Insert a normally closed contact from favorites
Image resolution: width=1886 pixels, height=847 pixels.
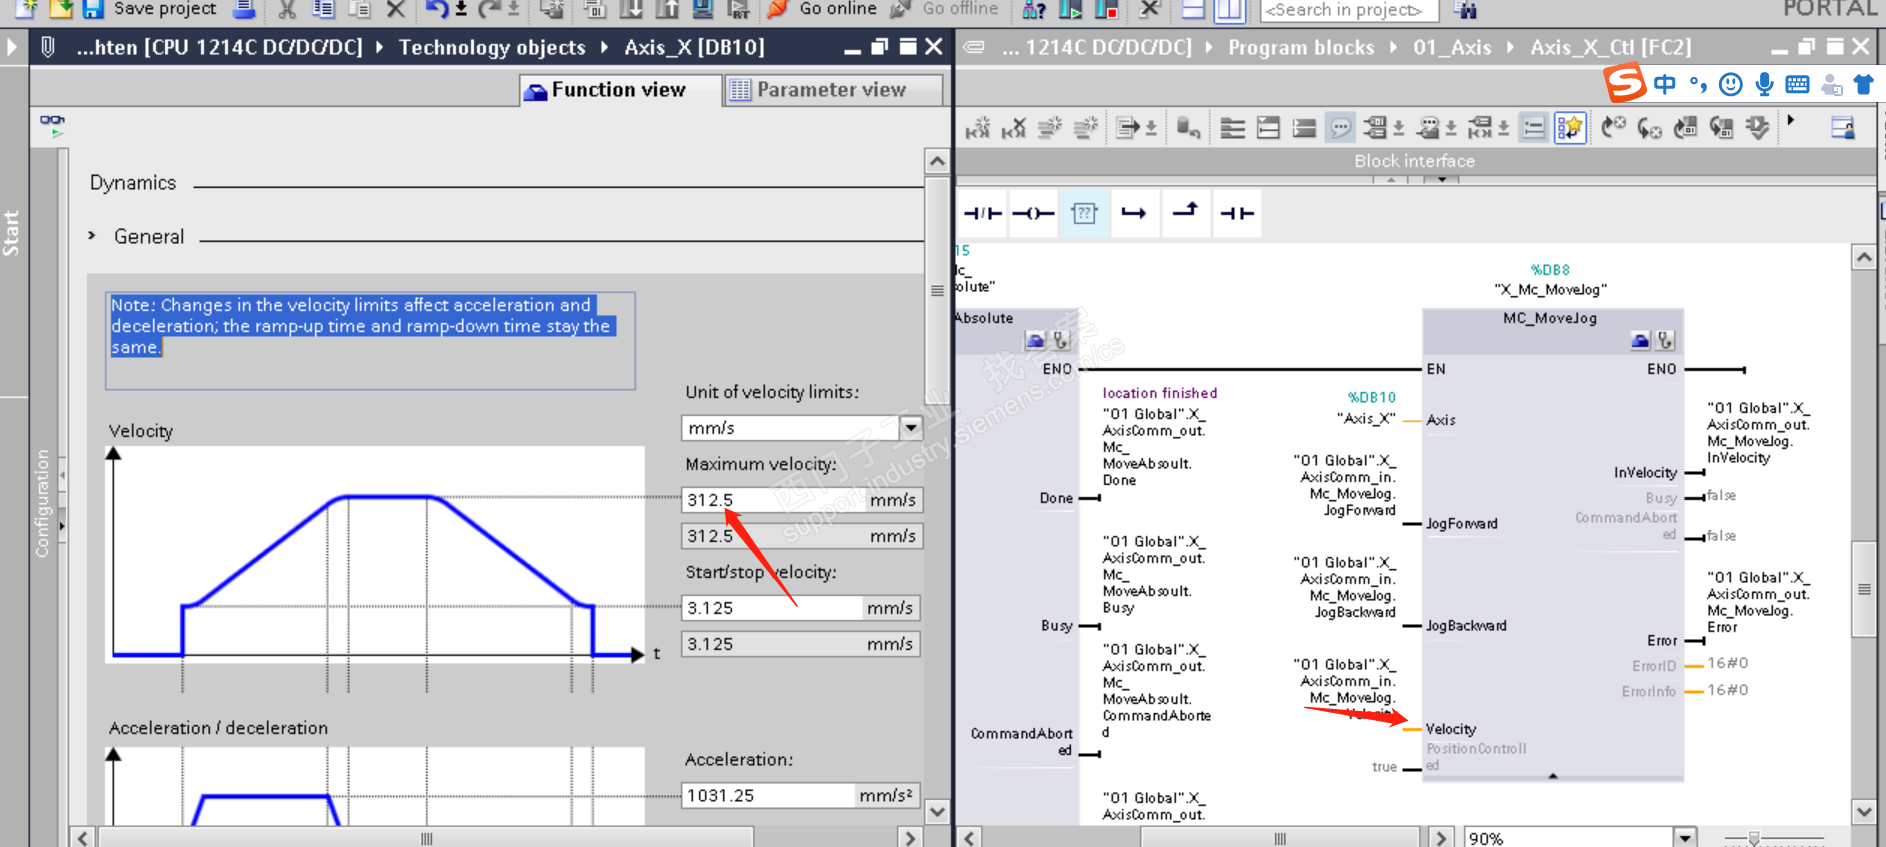pyautogui.click(x=983, y=213)
